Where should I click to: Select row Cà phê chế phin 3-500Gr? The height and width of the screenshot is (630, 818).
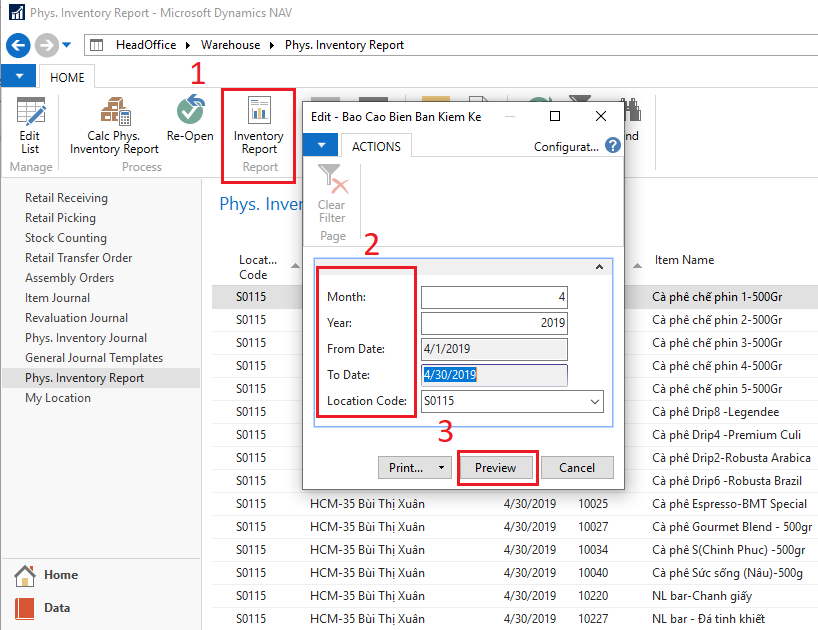pyautogui.click(x=717, y=343)
